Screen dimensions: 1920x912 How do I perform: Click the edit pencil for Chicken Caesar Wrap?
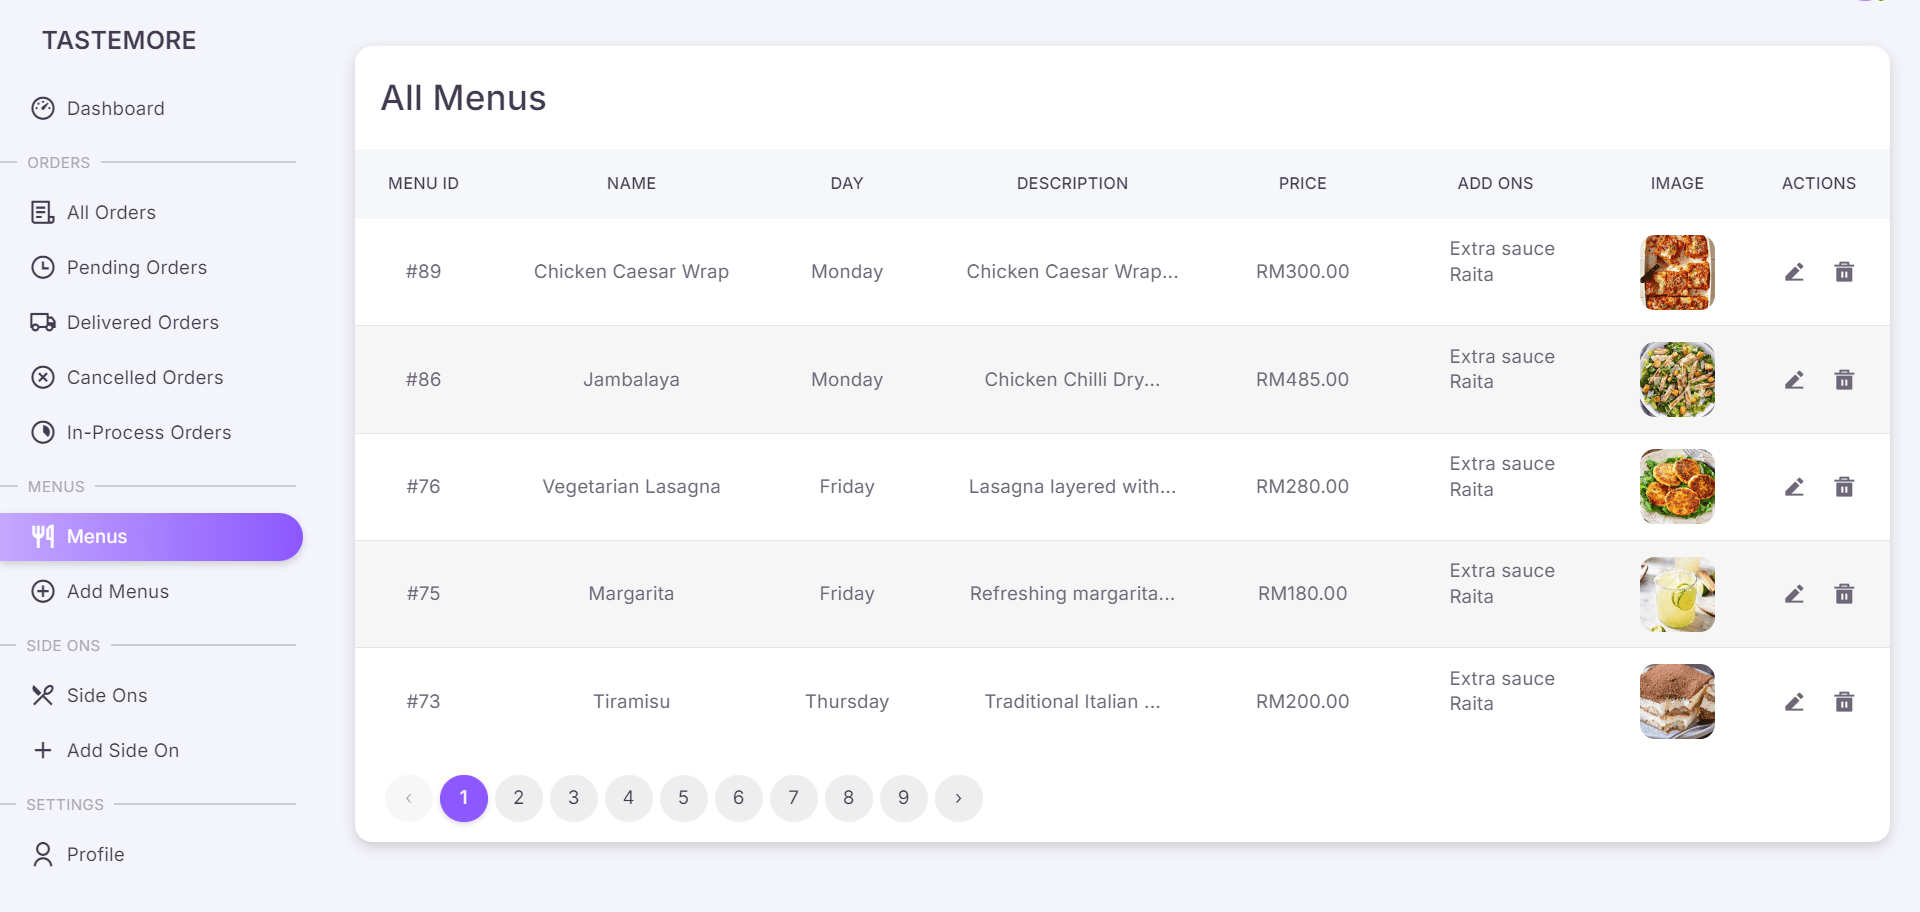[1794, 272]
